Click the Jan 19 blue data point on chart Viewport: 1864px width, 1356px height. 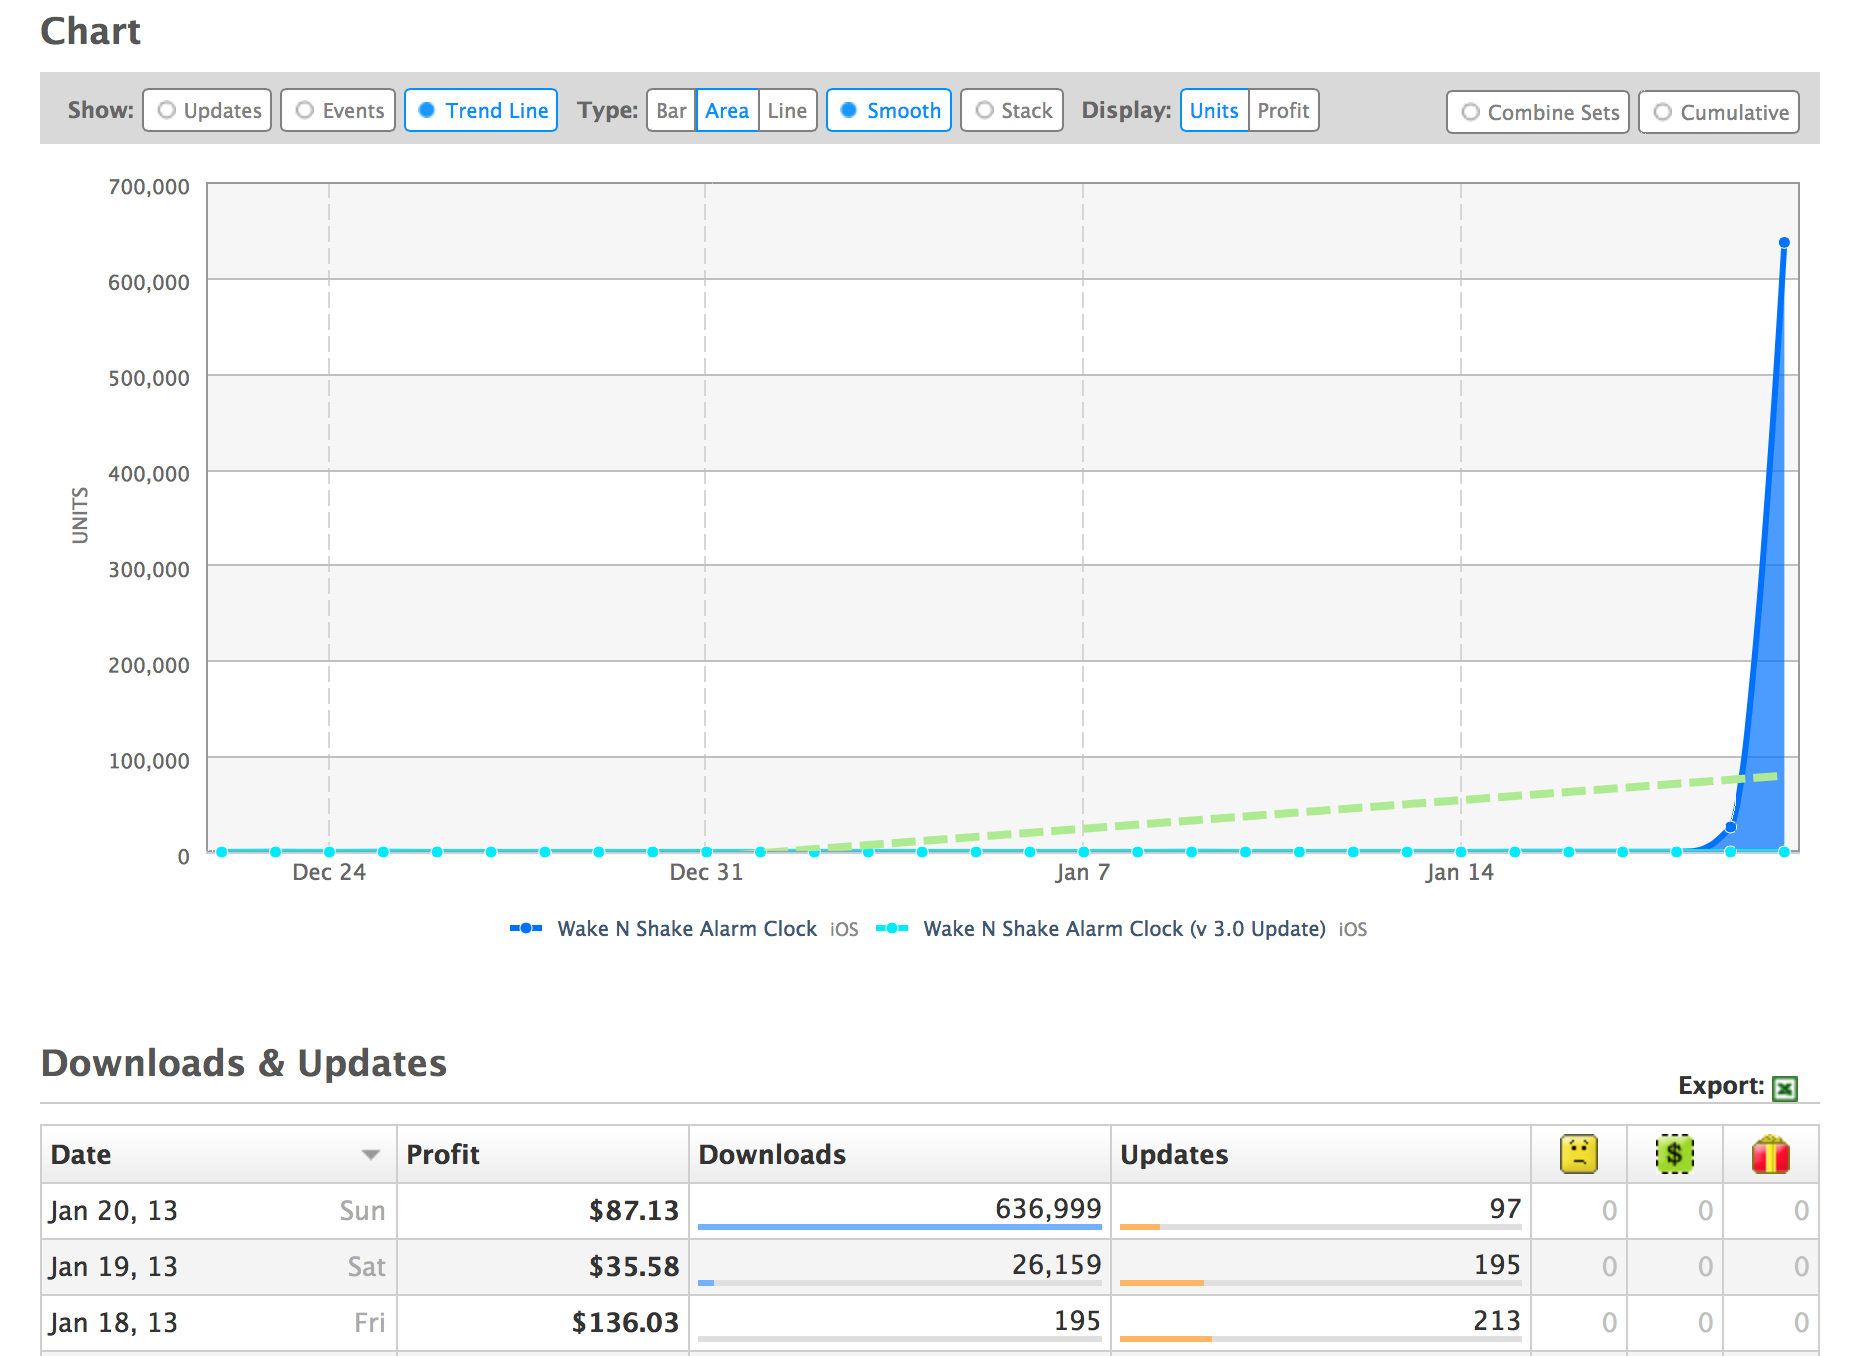(x=1730, y=827)
